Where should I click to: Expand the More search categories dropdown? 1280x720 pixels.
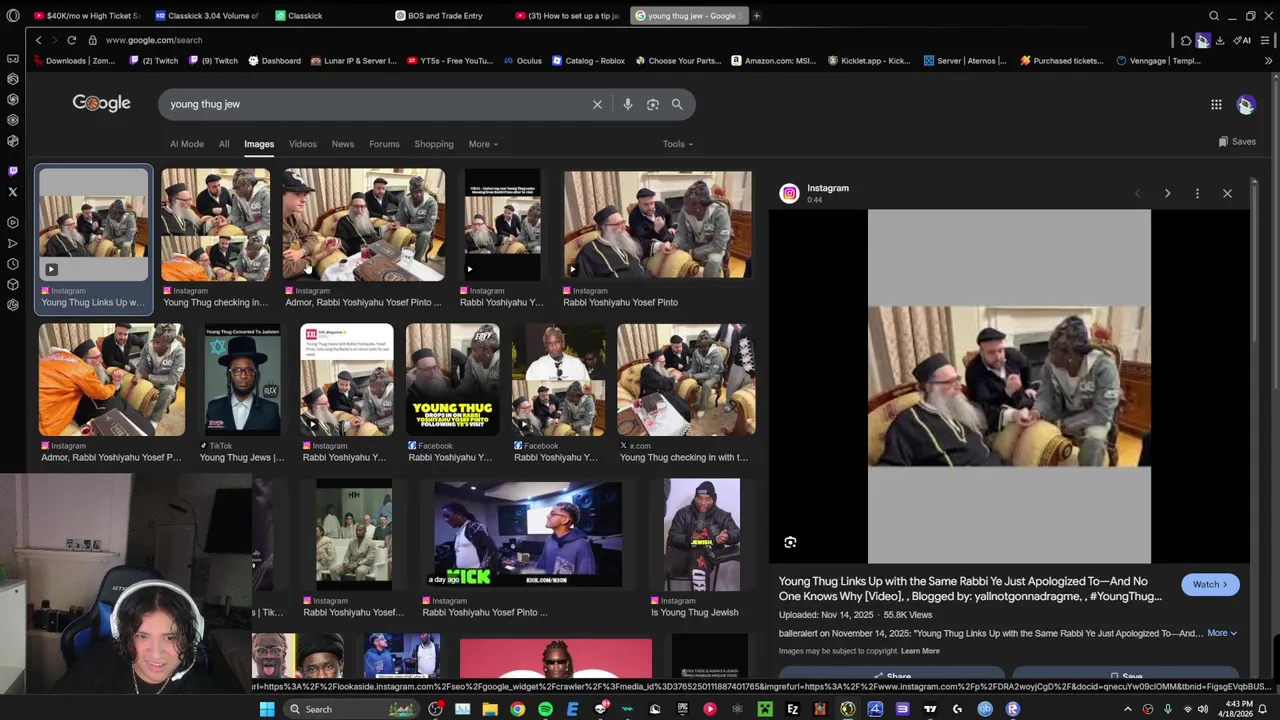point(483,144)
